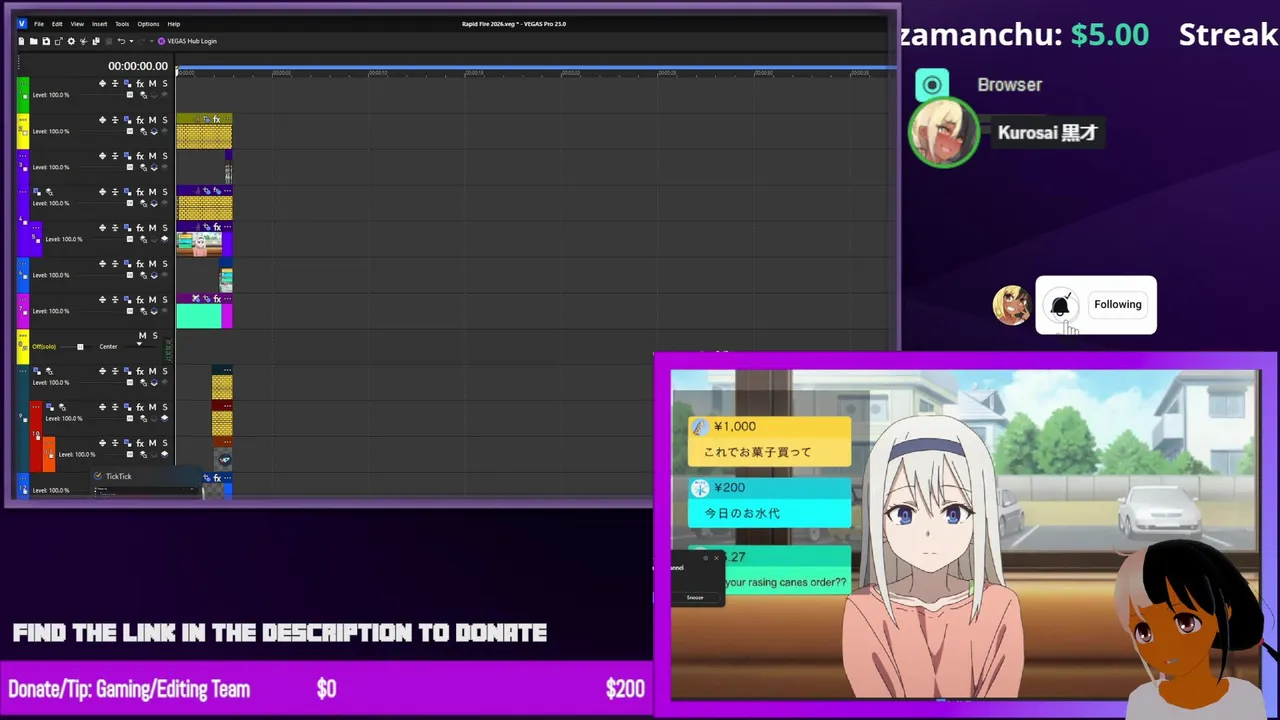Open three-dot menu on track 4 clip

[x=228, y=191]
